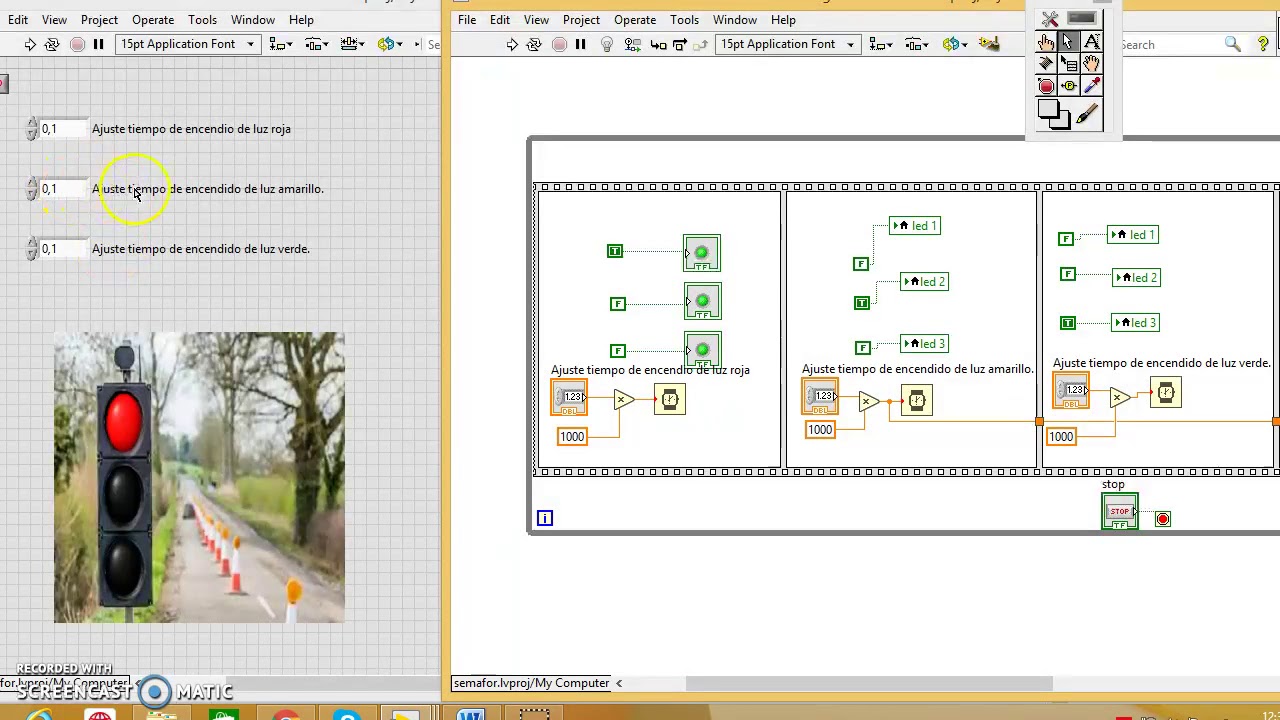This screenshot has height=720, width=1280.
Task: Open front panel Resize Objects dropdown
Action: coord(352,44)
